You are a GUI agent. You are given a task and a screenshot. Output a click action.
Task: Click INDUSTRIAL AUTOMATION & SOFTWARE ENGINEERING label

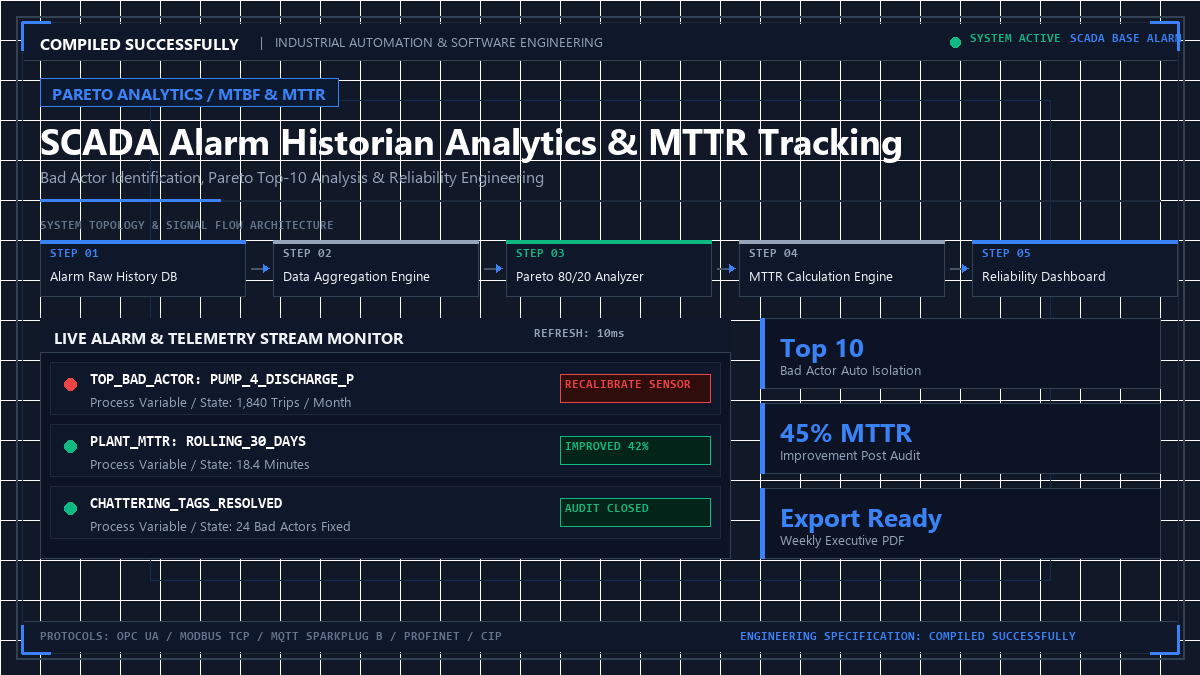click(x=439, y=43)
